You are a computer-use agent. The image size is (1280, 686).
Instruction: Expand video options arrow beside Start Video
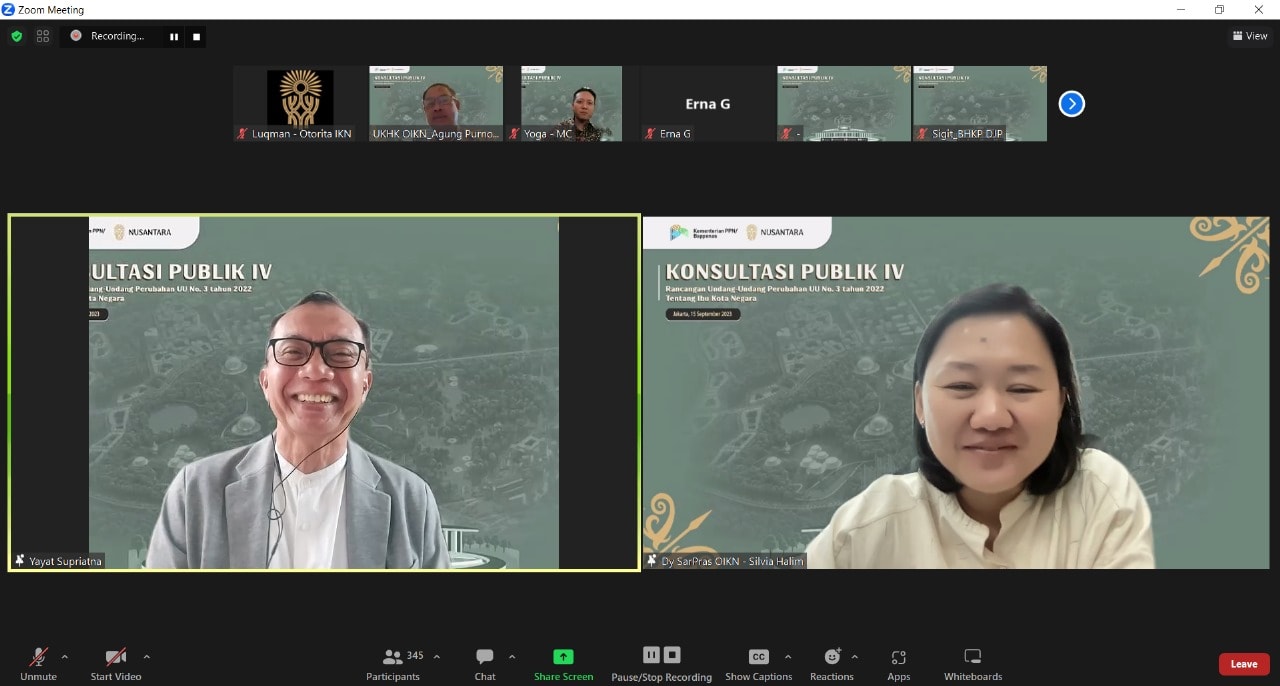point(147,657)
